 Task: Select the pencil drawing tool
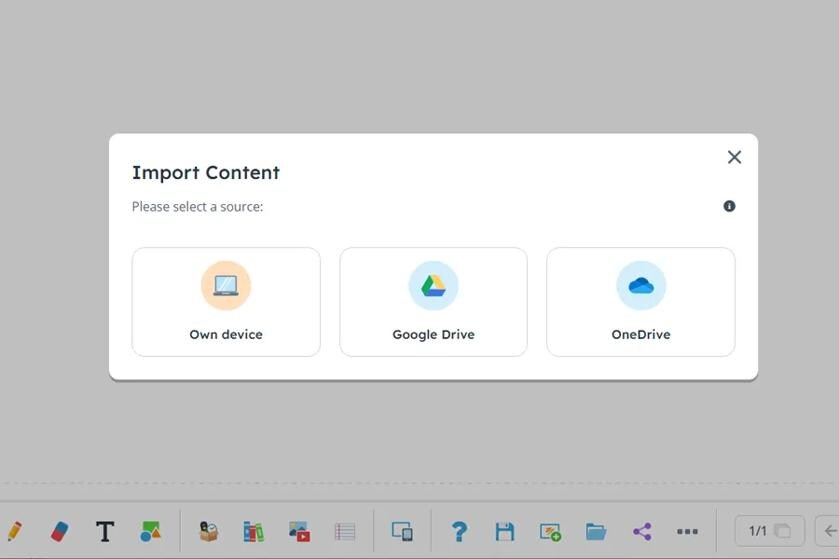(14, 531)
